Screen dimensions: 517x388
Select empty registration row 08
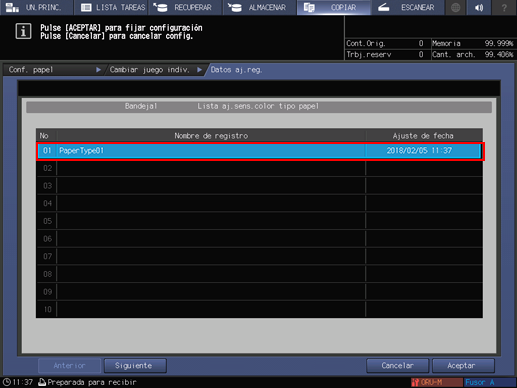click(259, 274)
